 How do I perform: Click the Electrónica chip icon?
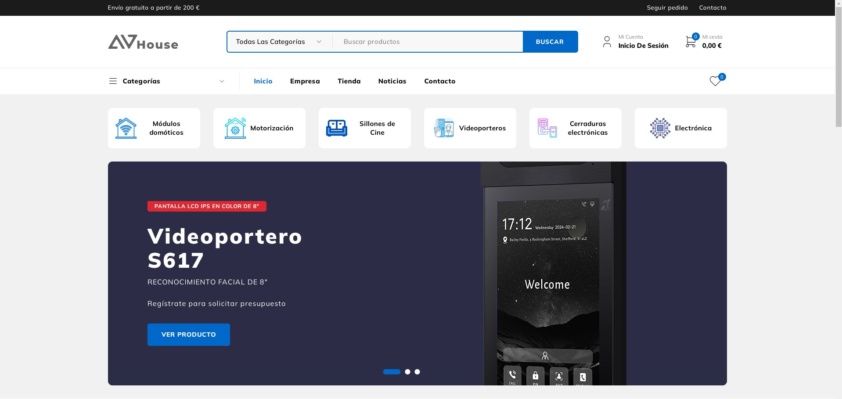pyautogui.click(x=660, y=128)
